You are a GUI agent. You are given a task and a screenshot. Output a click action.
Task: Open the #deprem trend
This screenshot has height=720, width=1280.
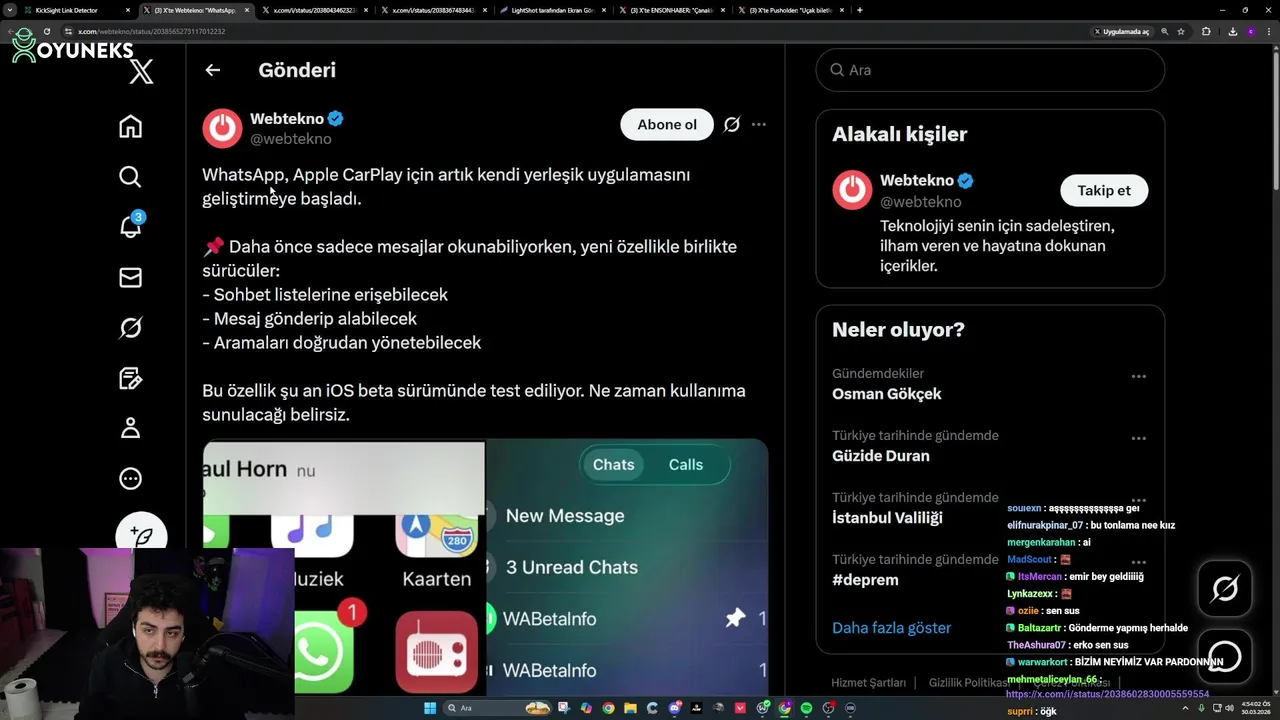coord(865,580)
